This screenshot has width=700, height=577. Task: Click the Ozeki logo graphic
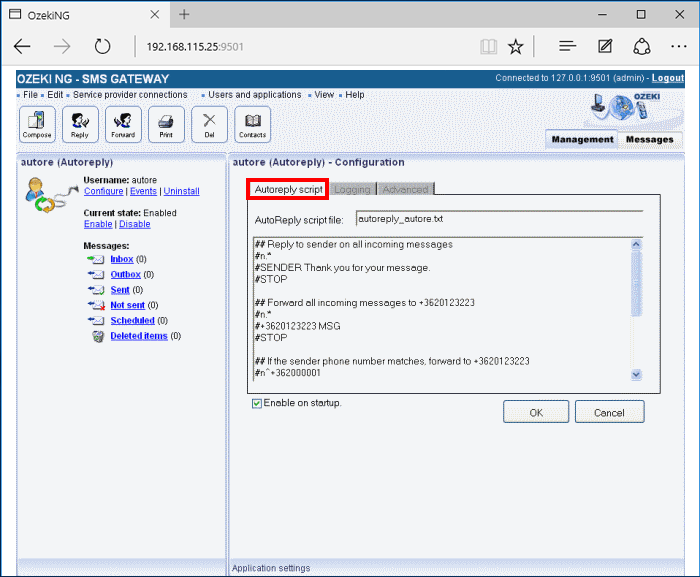[625, 107]
